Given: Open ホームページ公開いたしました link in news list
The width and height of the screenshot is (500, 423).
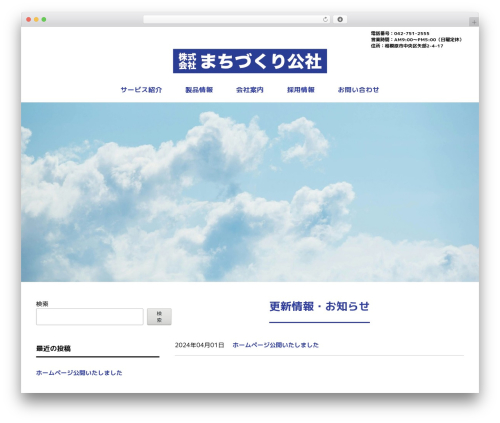Looking at the screenshot, I should pos(275,345).
